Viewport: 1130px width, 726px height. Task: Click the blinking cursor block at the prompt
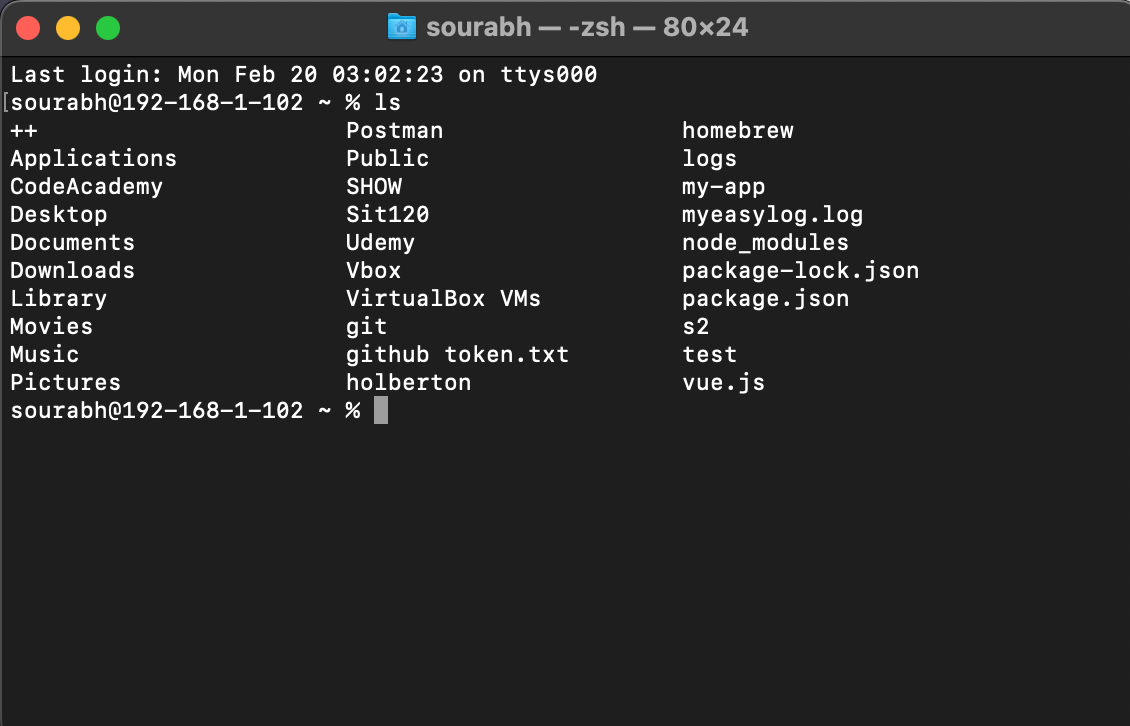[x=381, y=410]
